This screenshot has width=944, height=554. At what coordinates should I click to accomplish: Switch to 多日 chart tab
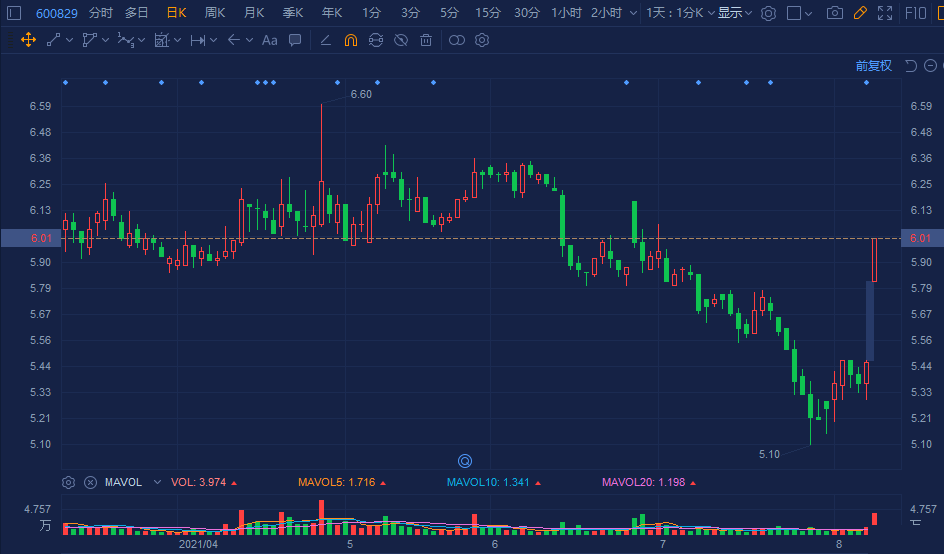[x=137, y=13]
